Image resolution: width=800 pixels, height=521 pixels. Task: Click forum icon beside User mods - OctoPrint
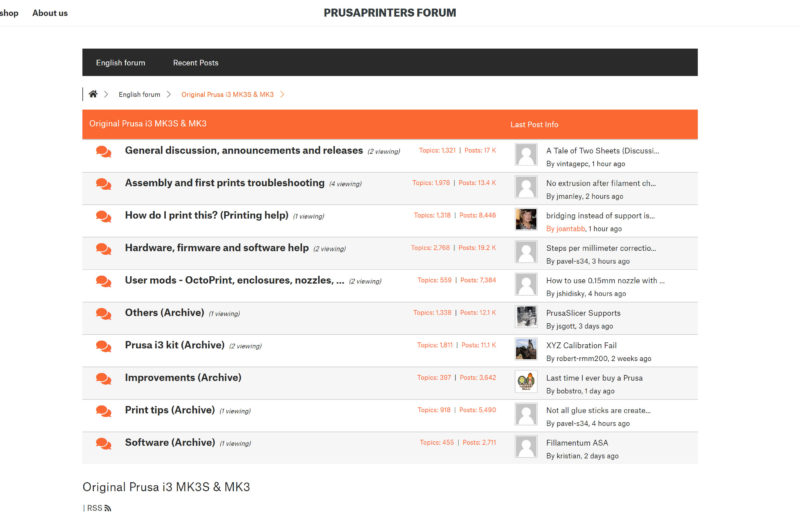(104, 281)
